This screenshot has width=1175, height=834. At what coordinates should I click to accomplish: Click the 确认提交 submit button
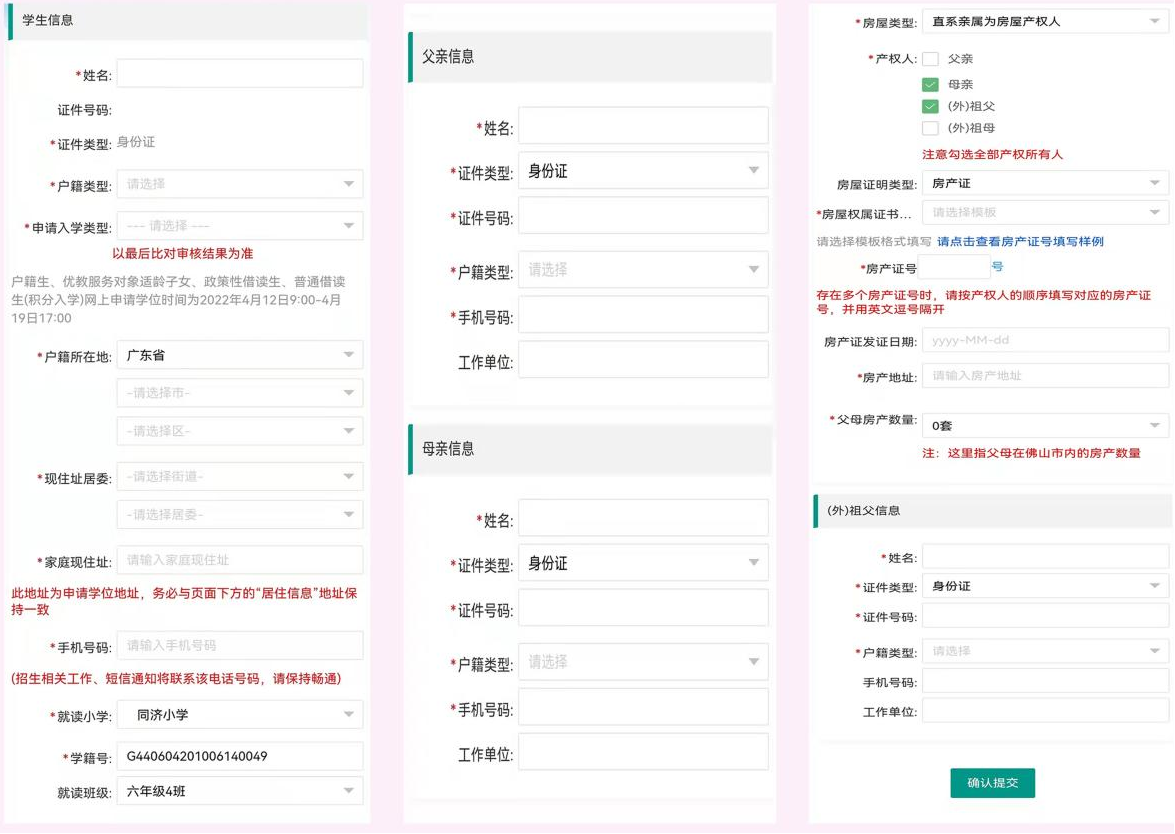coord(992,783)
